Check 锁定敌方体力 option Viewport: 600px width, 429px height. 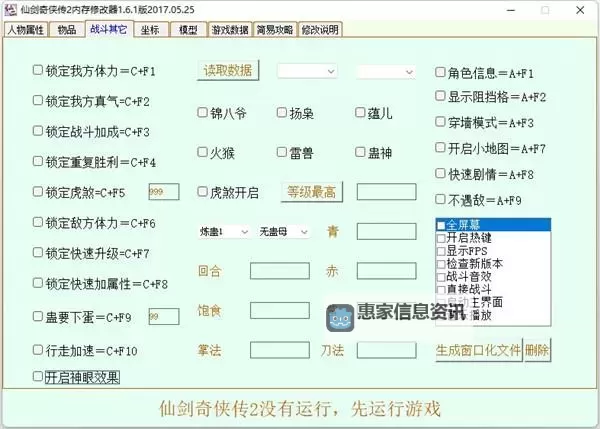tap(38, 222)
